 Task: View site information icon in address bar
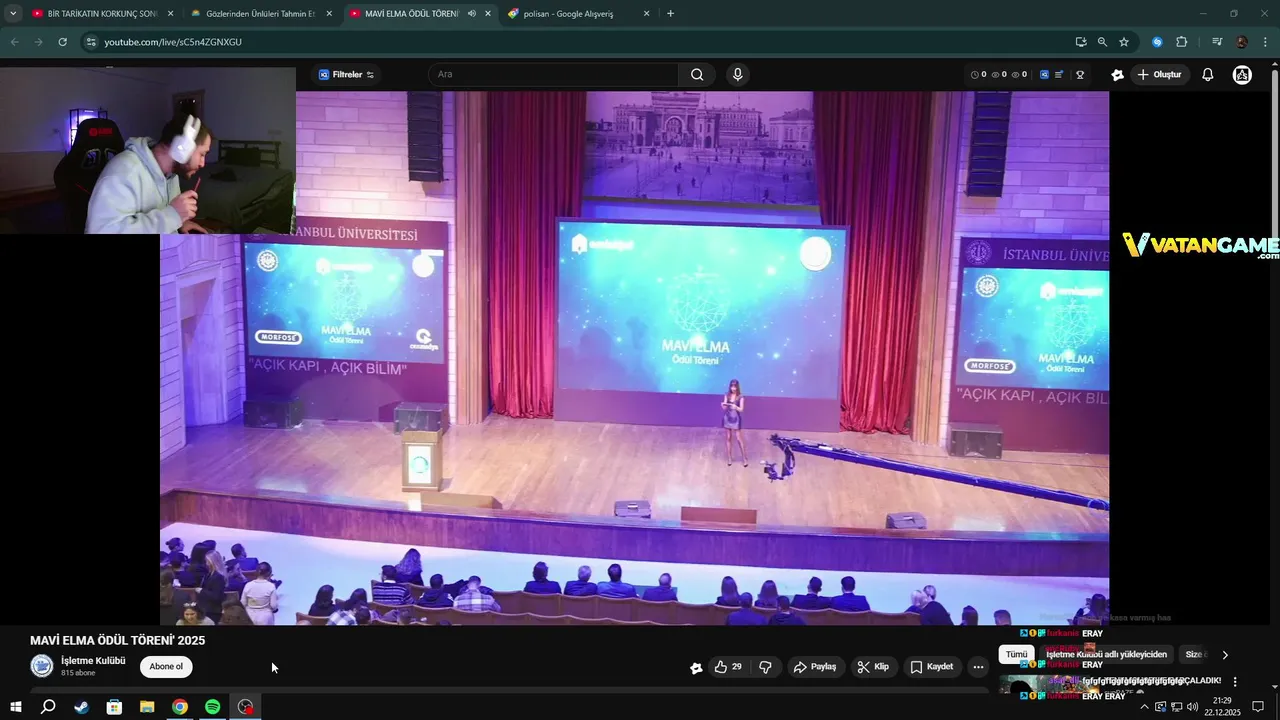click(x=91, y=42)
